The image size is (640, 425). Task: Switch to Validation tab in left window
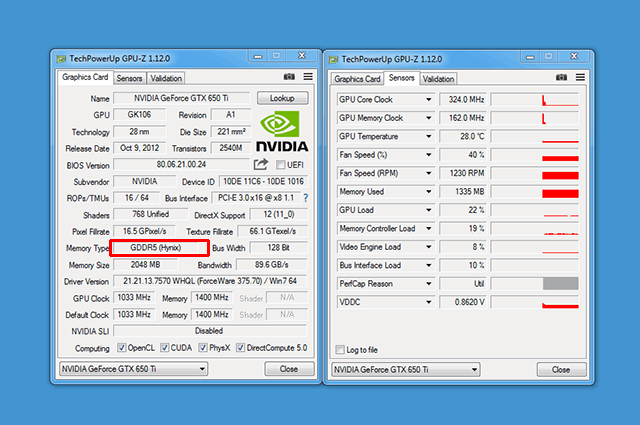click(166, 78)
